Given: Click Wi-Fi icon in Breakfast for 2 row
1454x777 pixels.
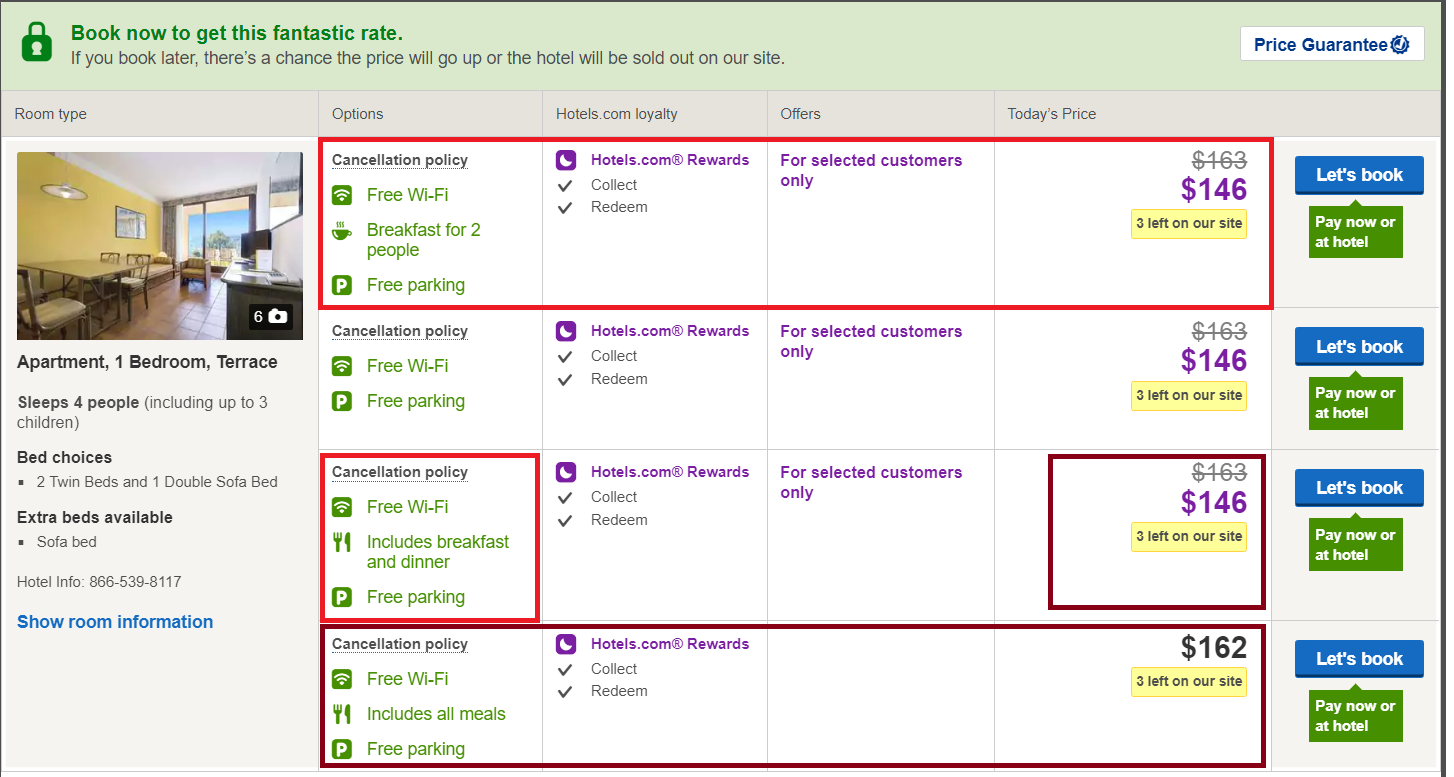Looking at the screenshot, I should [x=342, y=195].
